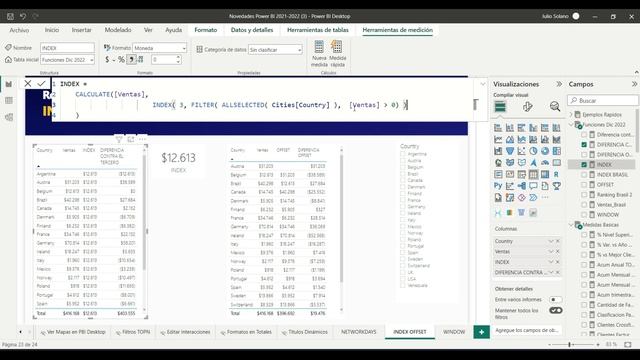Collapse Funciones Dic 2022 table
This screenshot has width=640, height=360.
click(x=571, y=124)
